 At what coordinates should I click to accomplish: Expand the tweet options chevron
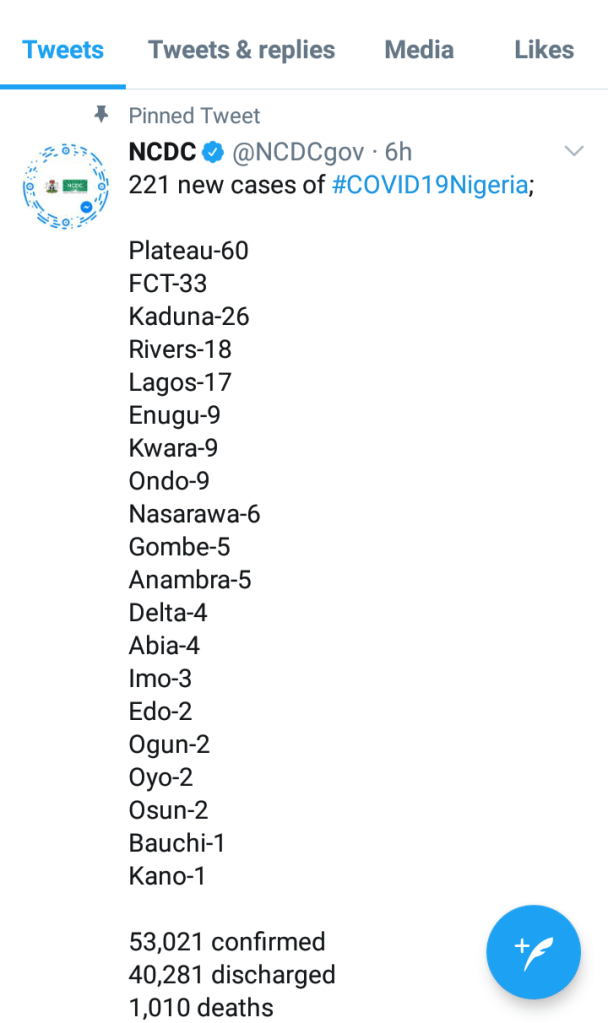(x=574, y=151)
